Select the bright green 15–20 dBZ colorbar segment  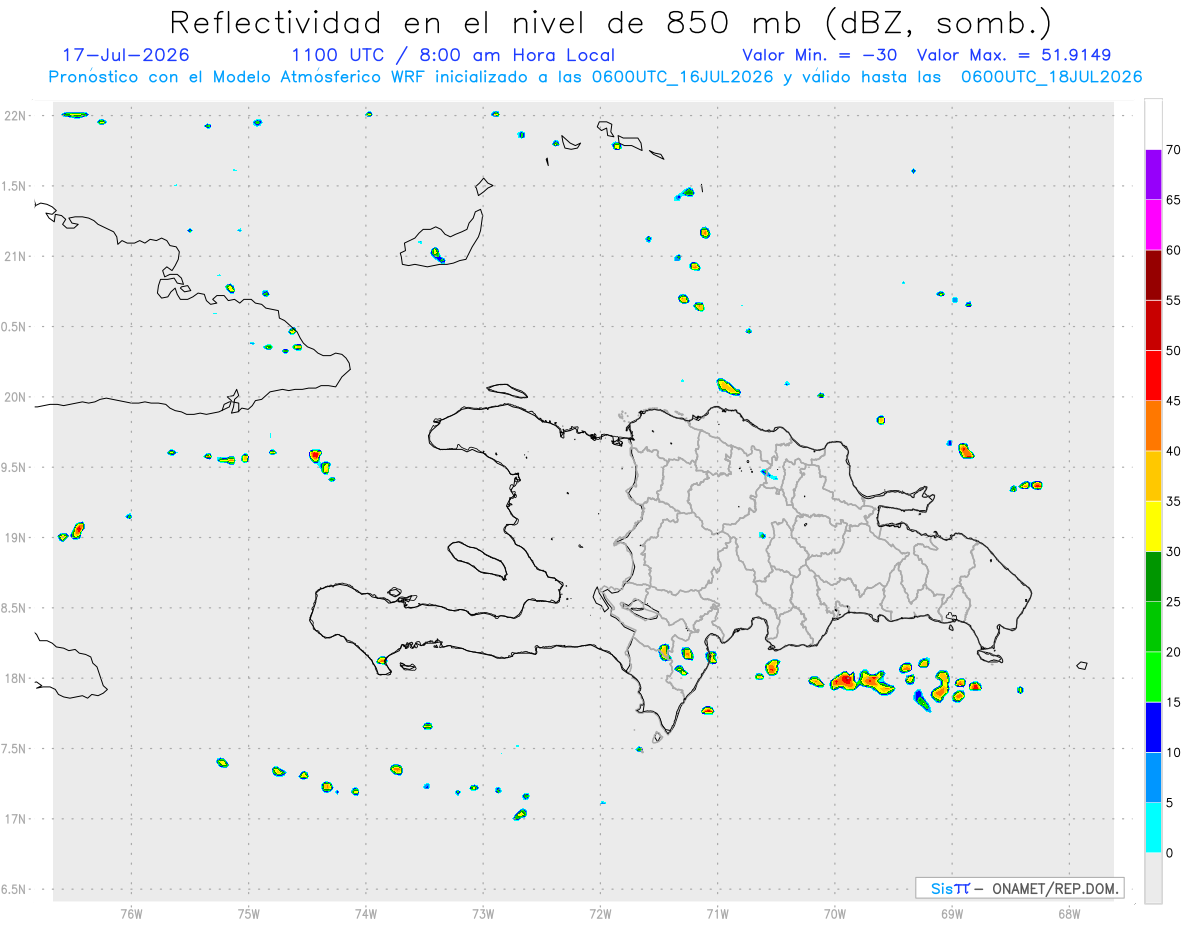(1153, 677)
